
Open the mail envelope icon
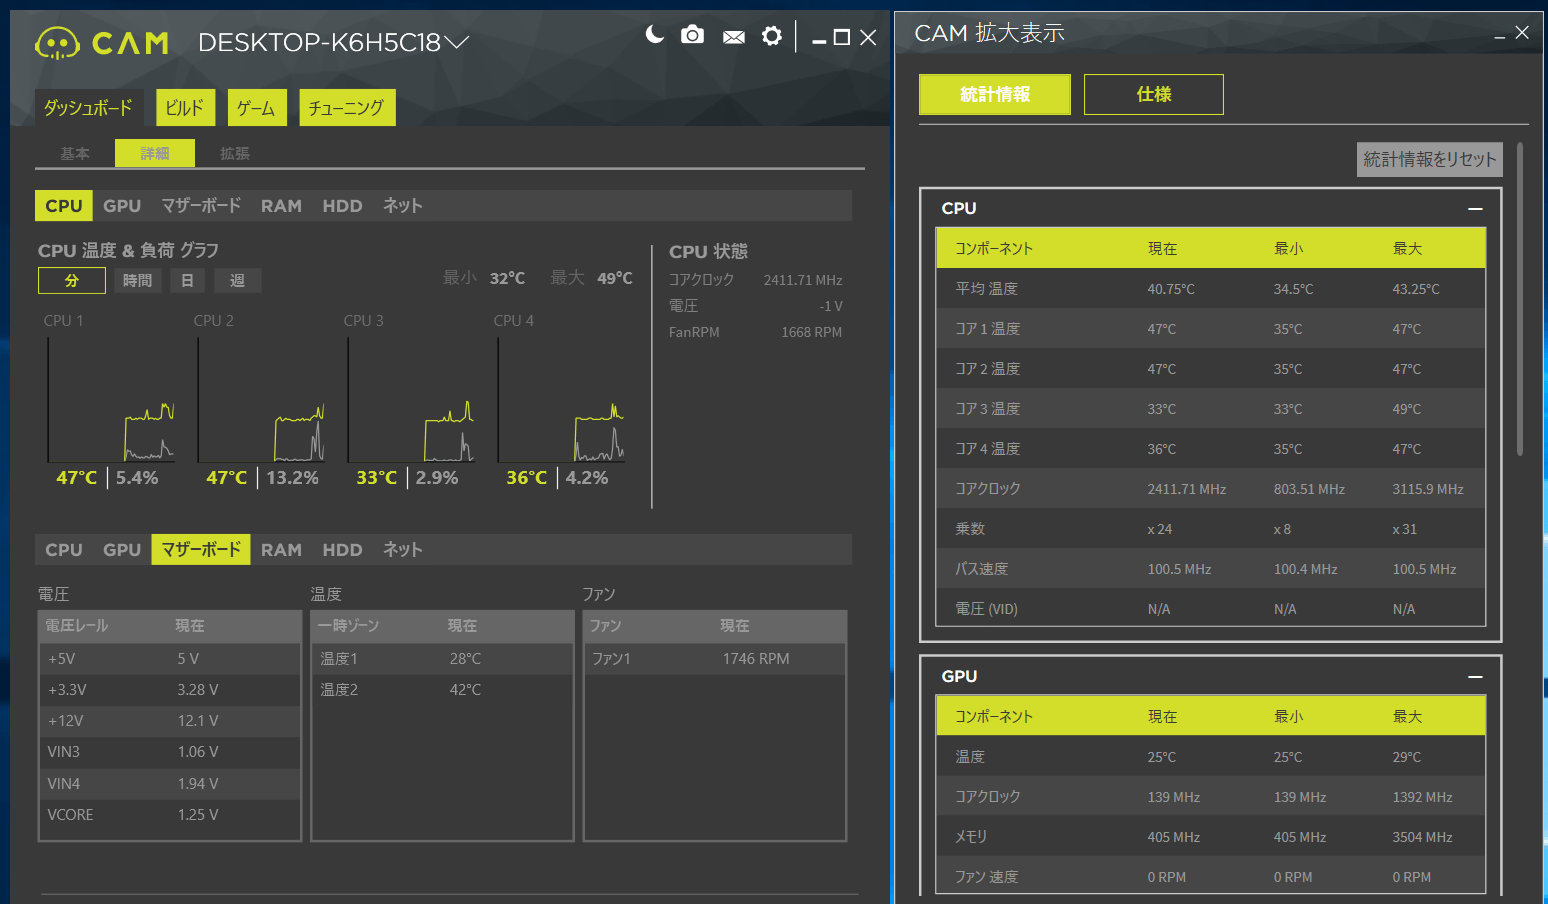tap(733, 37)
